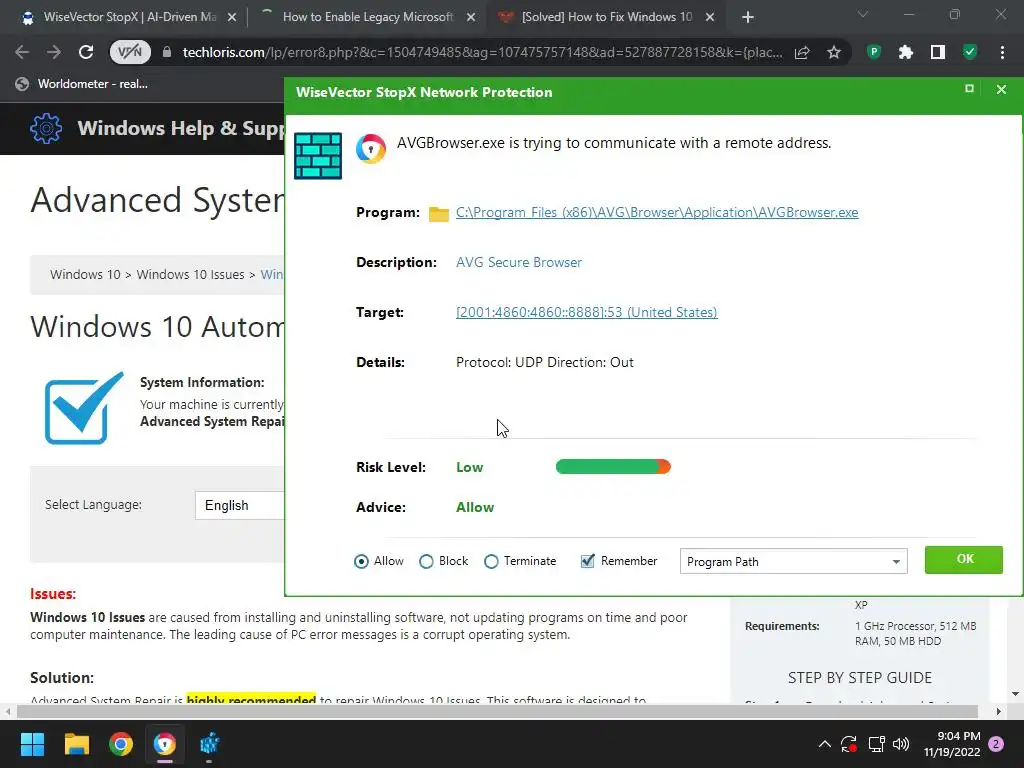Toggle the browser side panel icon
Image resolution: width=1024 pixels, height=768 pixels.
coord(938,52)
